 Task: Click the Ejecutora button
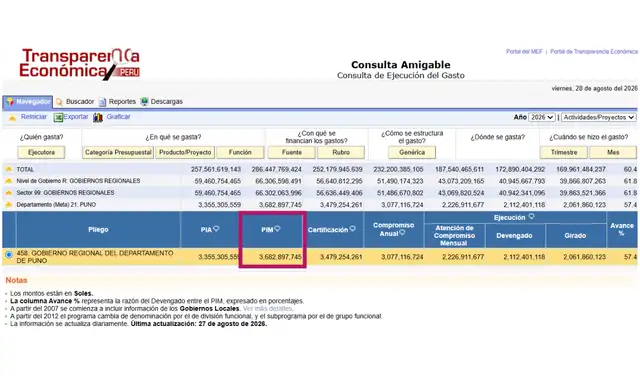(41, 152)
